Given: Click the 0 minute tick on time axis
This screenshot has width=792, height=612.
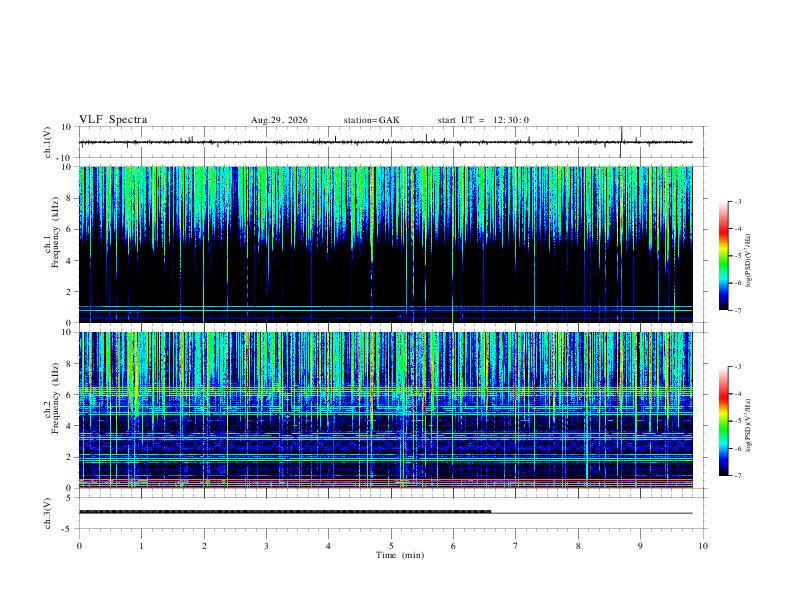Looking at the screenshot, I should point(79,546).
